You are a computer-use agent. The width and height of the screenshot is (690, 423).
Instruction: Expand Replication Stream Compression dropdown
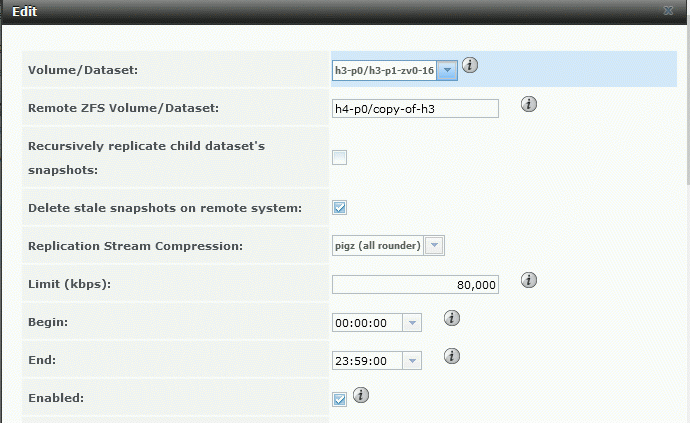coord(435,246)
